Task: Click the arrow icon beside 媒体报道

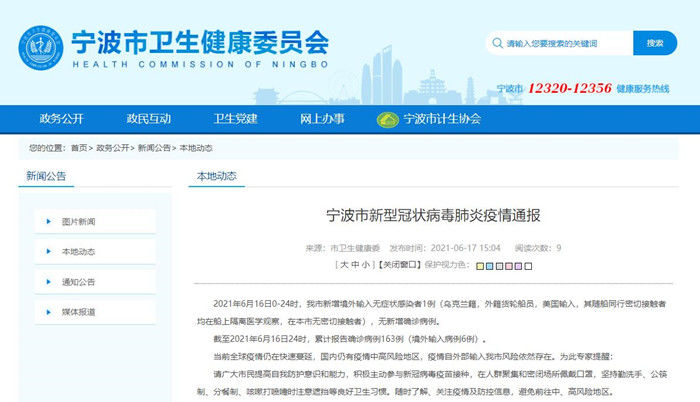Action: pos(49,311)
